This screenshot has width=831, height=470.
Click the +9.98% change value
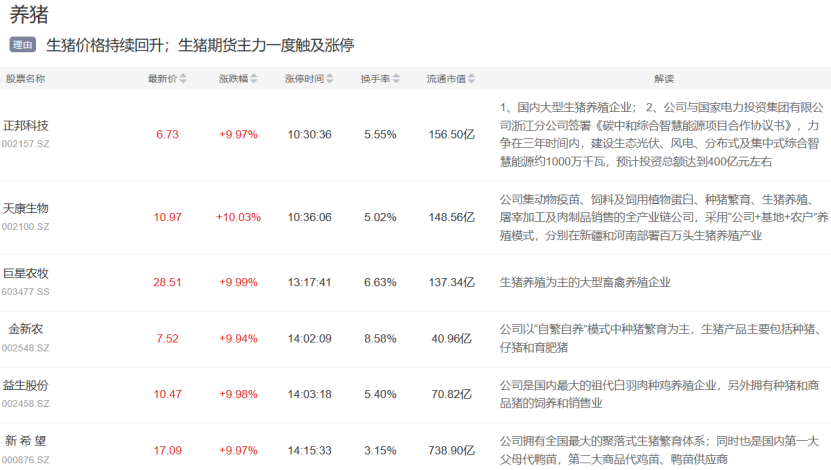(x=238, y=394)
